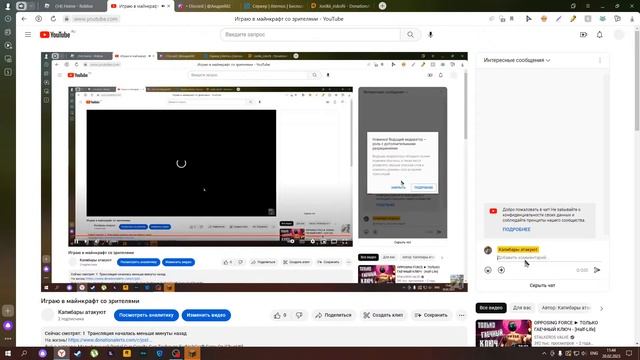Click the browser address bar URL

click(x=95, y=19)
